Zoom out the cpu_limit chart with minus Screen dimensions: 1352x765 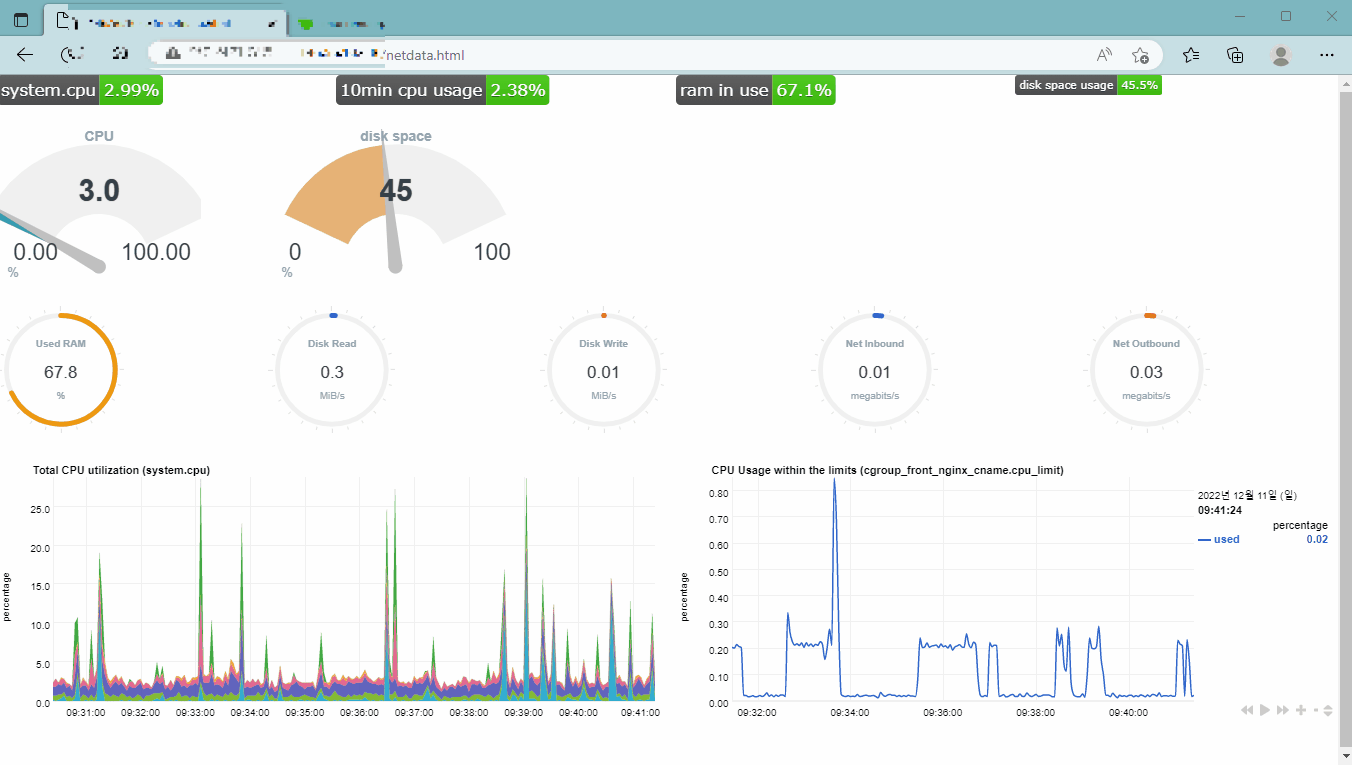point(1316,710)
